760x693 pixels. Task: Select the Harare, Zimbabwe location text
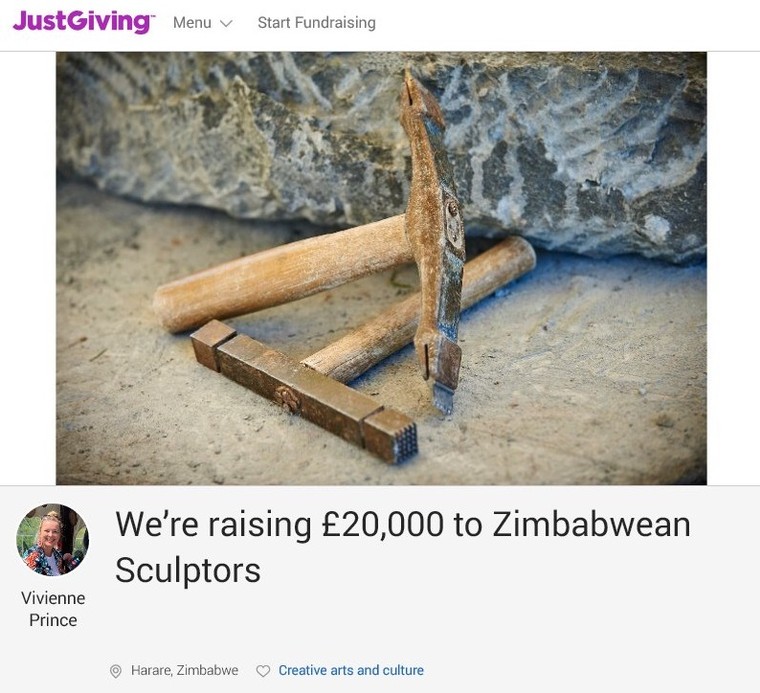(185, 670)
